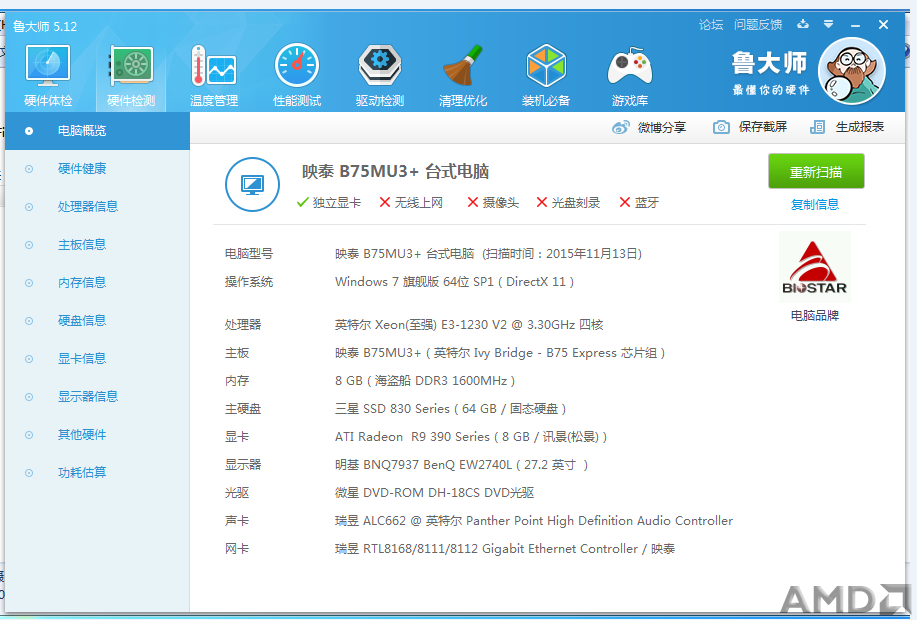917x620 pixels.
Task: Click the computer model value with scan date
Action: 488,254
